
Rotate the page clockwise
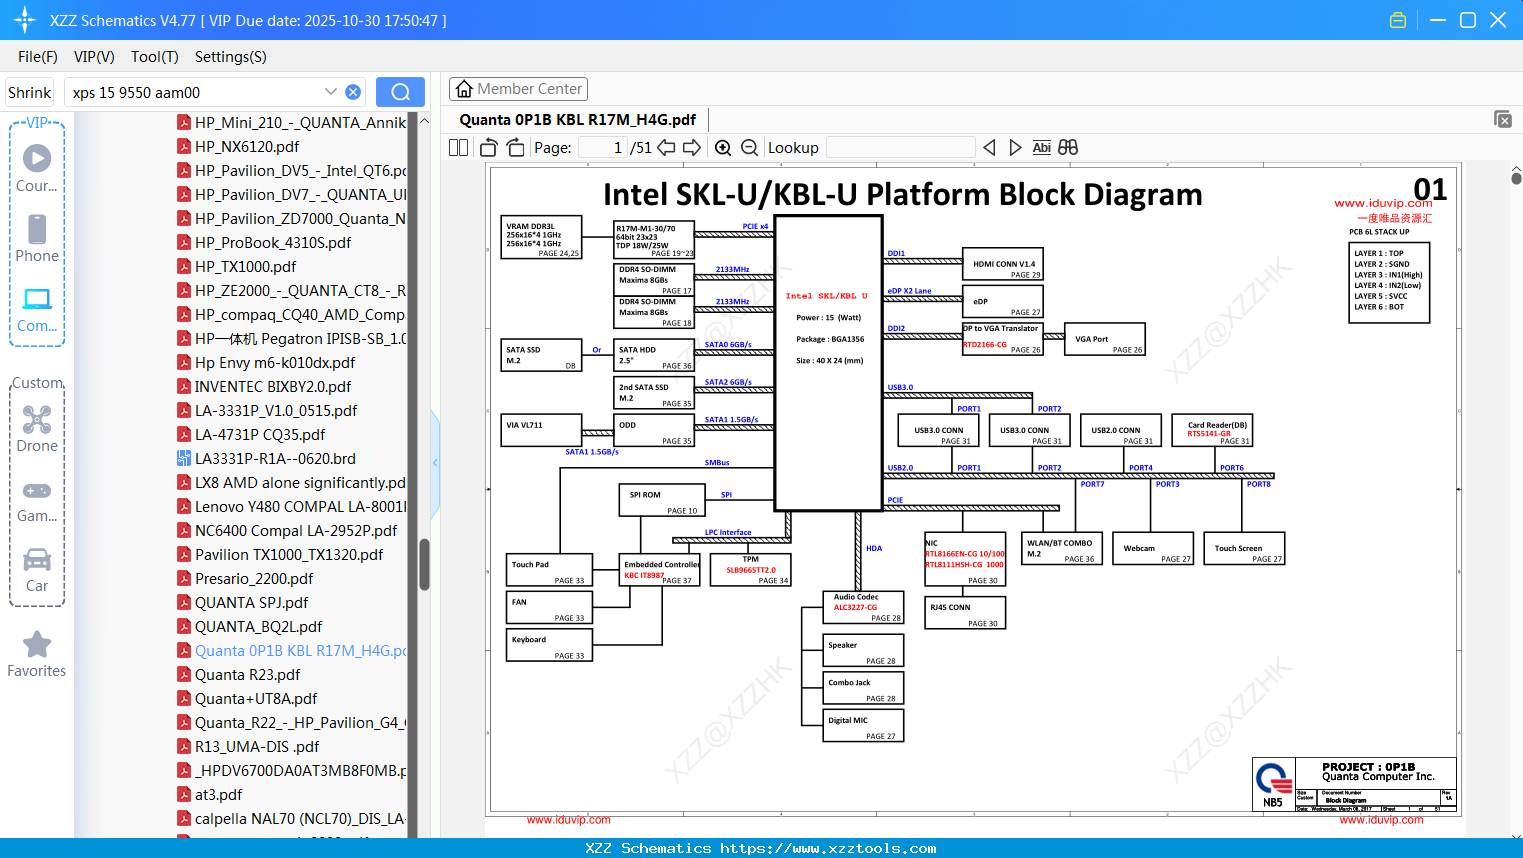tap(515, 147)
